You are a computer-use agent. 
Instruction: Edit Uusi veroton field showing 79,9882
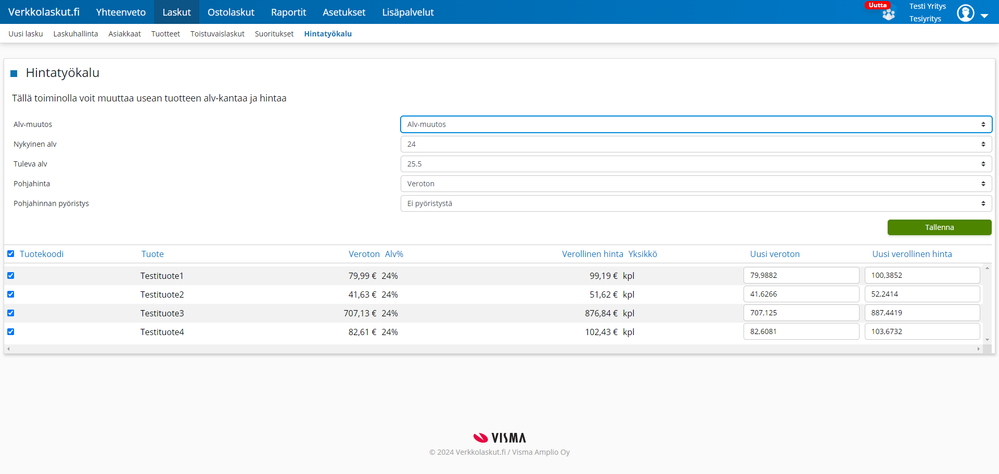801,276
